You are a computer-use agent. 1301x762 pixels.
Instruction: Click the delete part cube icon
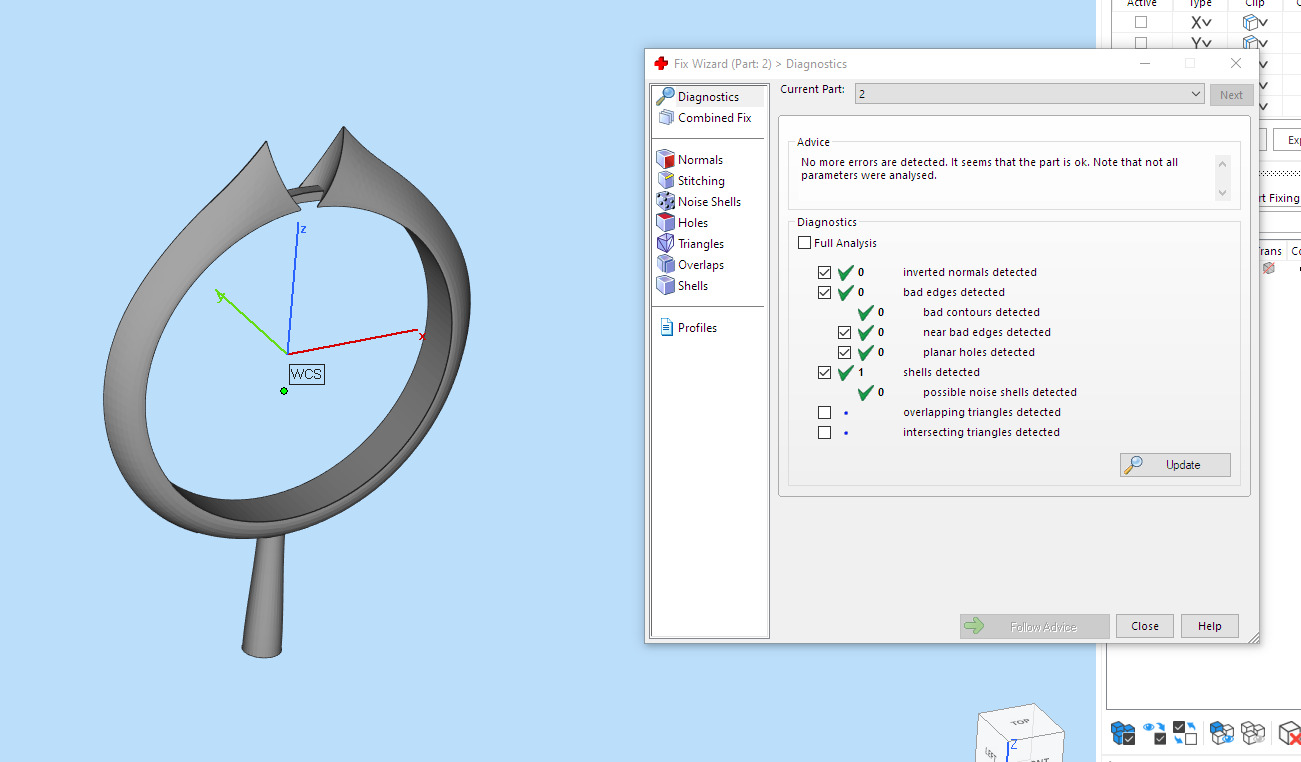(1289, 733)
